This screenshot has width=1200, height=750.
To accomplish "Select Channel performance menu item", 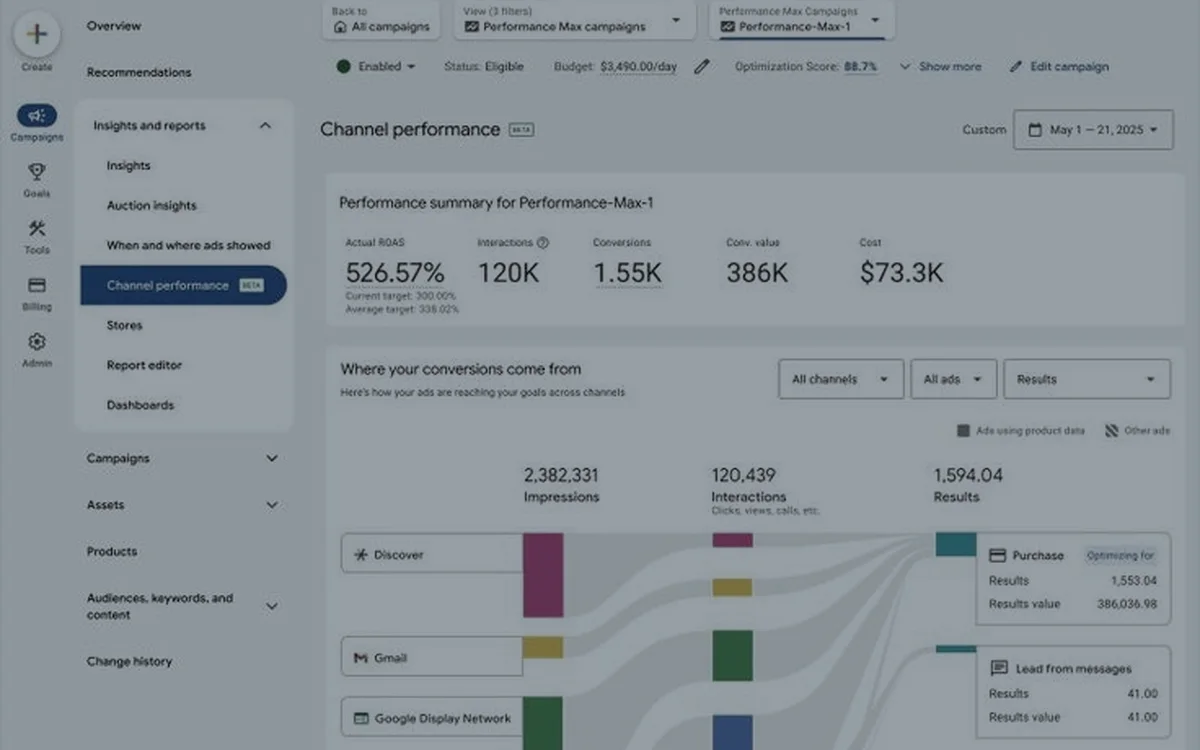I will coord(184,285).
